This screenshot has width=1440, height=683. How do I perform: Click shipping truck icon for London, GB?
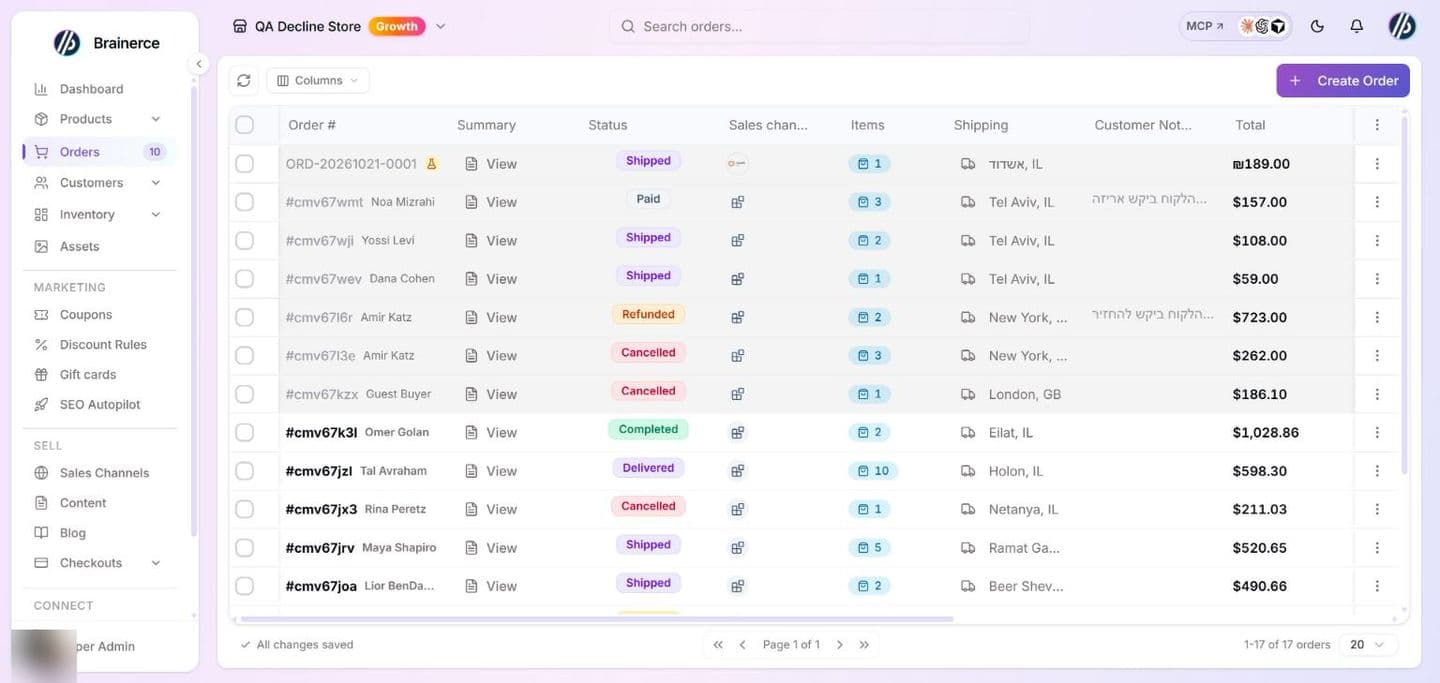[x=967, y=394]
